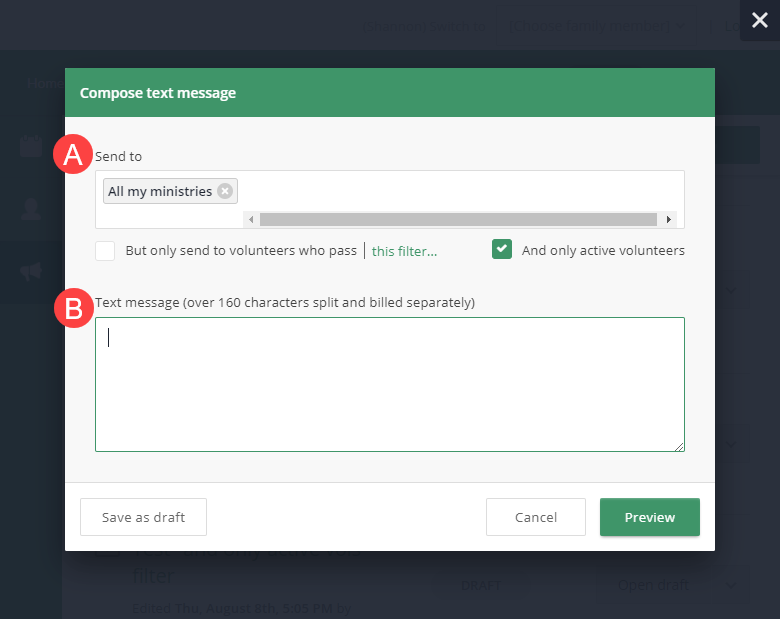
Task: Open the calendar icon in the left sidebar
Action: pos(30,147)
